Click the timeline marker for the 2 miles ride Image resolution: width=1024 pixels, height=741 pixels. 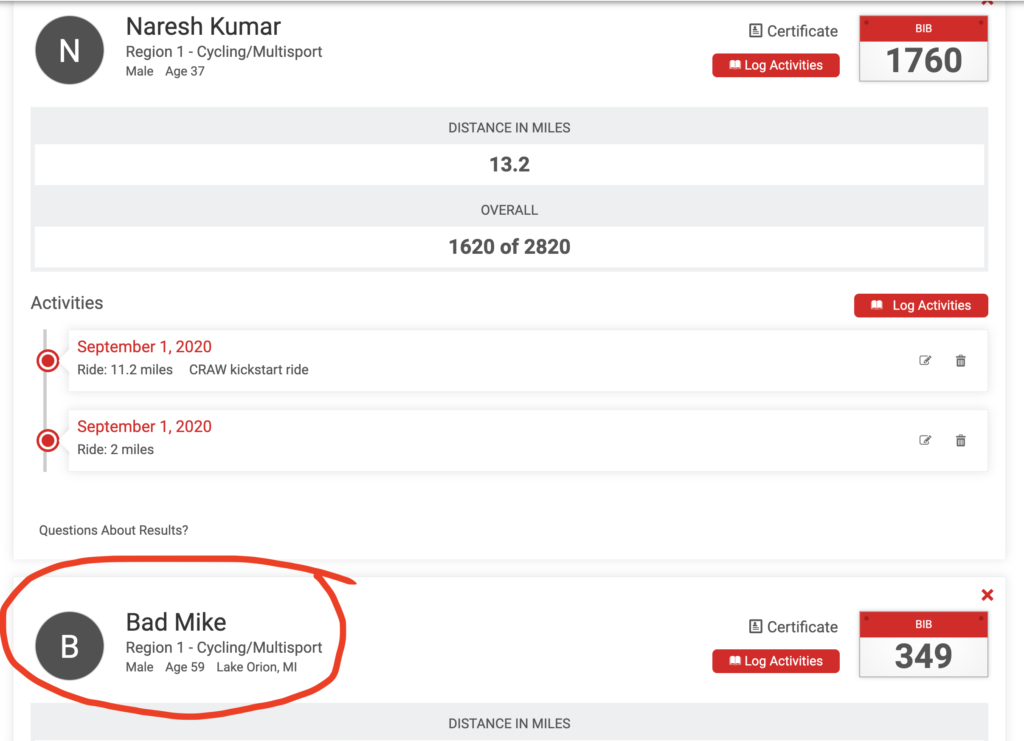pos(48,440)
